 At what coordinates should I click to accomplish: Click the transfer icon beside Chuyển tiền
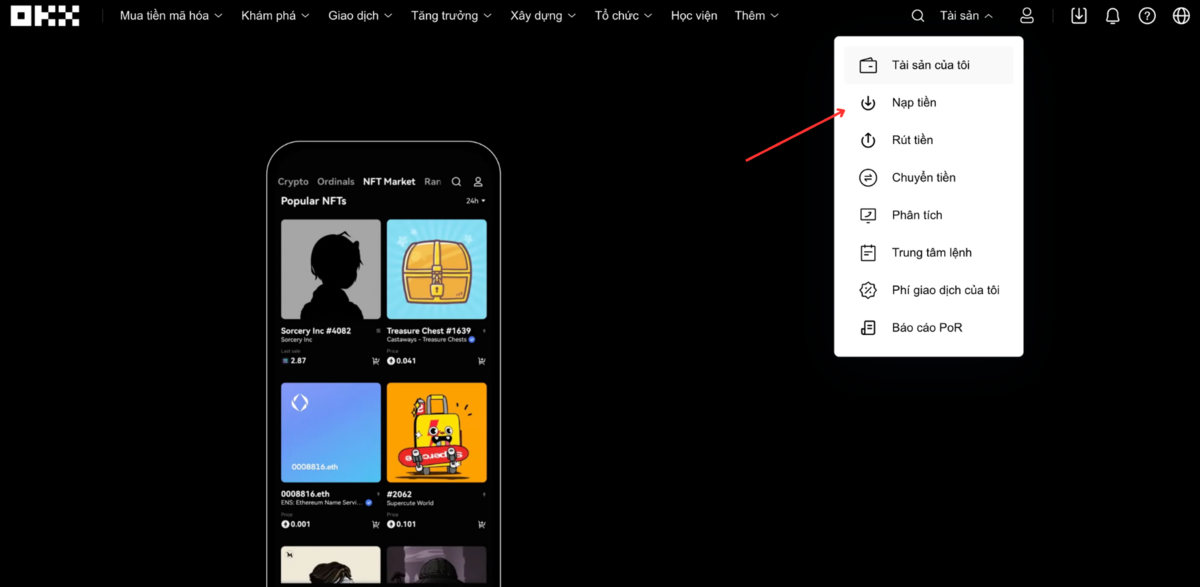868,178
